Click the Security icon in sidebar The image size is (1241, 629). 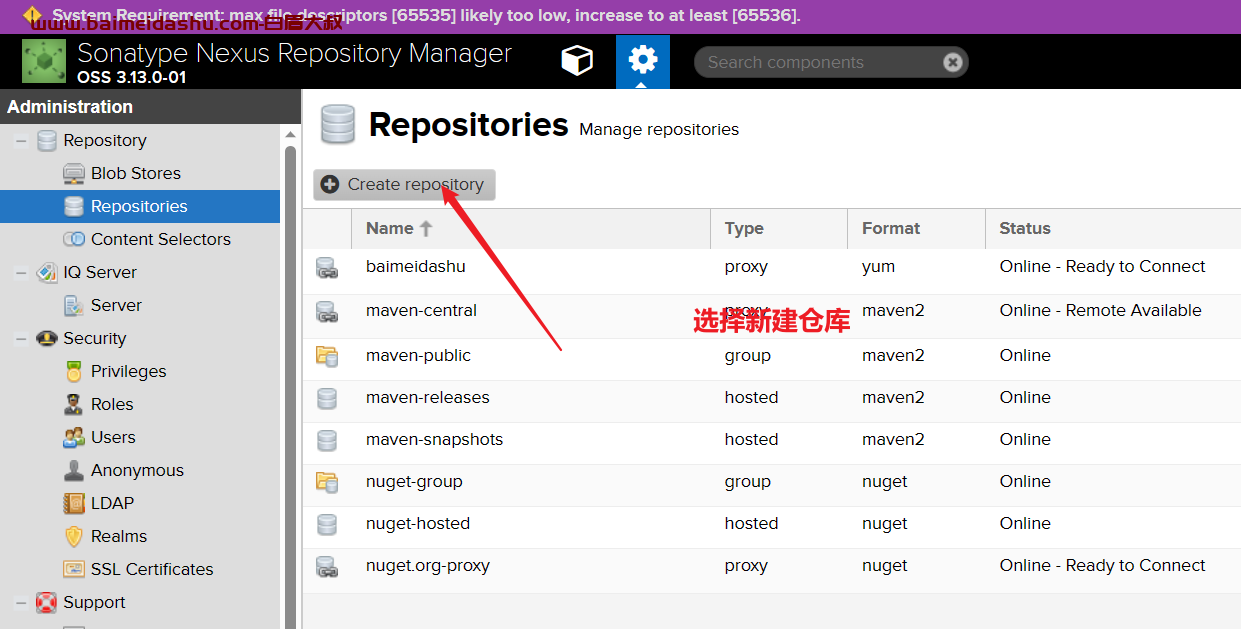click(x=46, y=338)
